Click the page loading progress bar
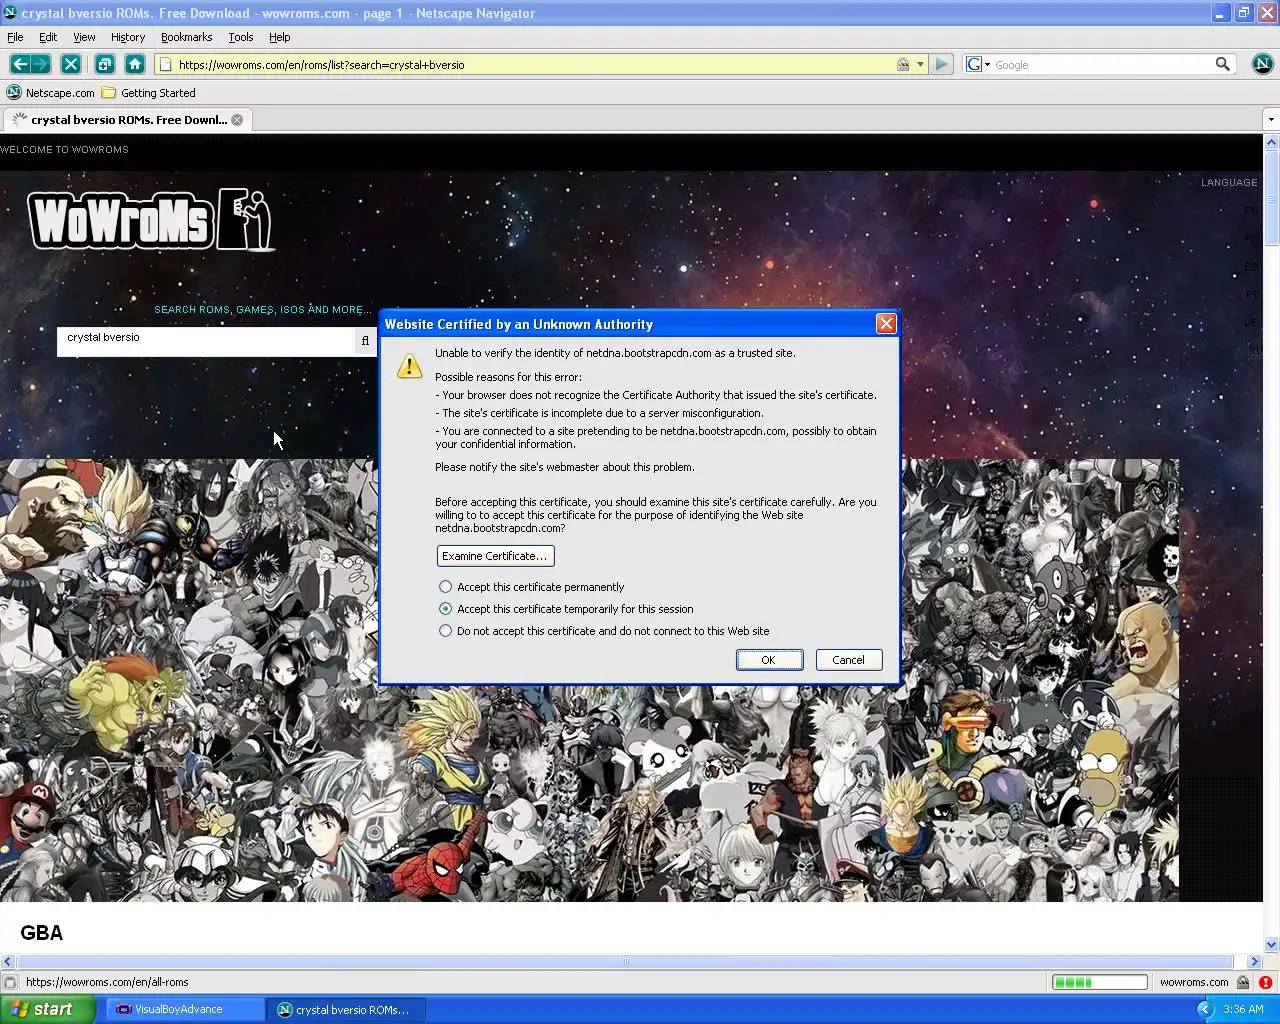Screen dimensions: 1280x1024 coord(1099,982)
